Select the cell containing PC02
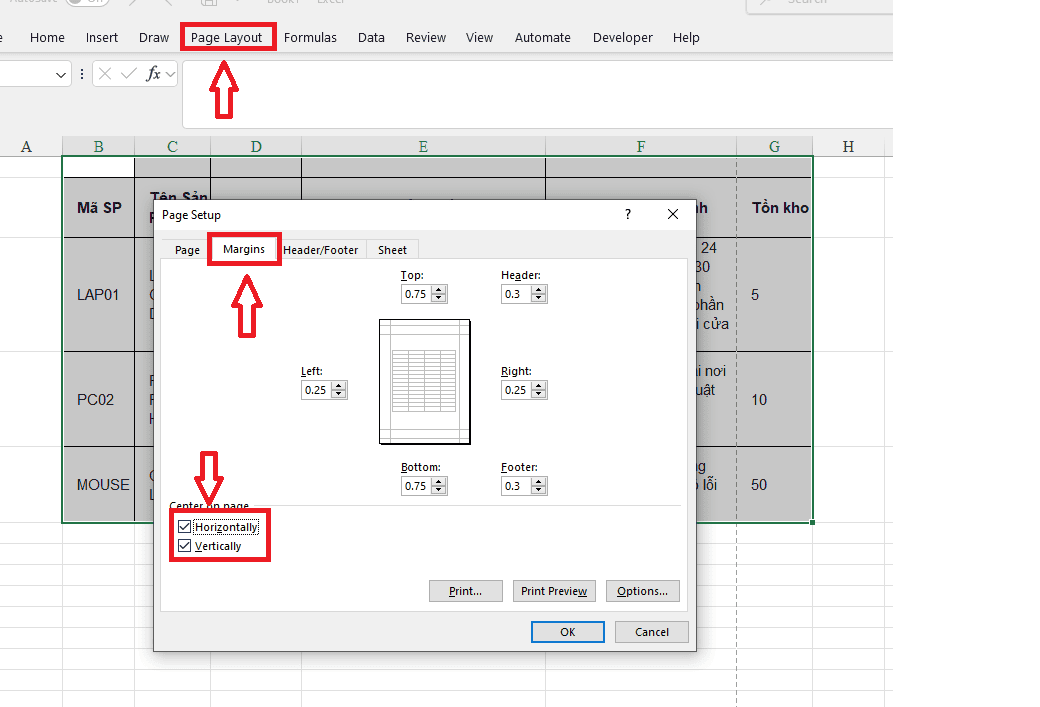The image size is (1040, 707). pyautogui.click(x=99, y=399)
